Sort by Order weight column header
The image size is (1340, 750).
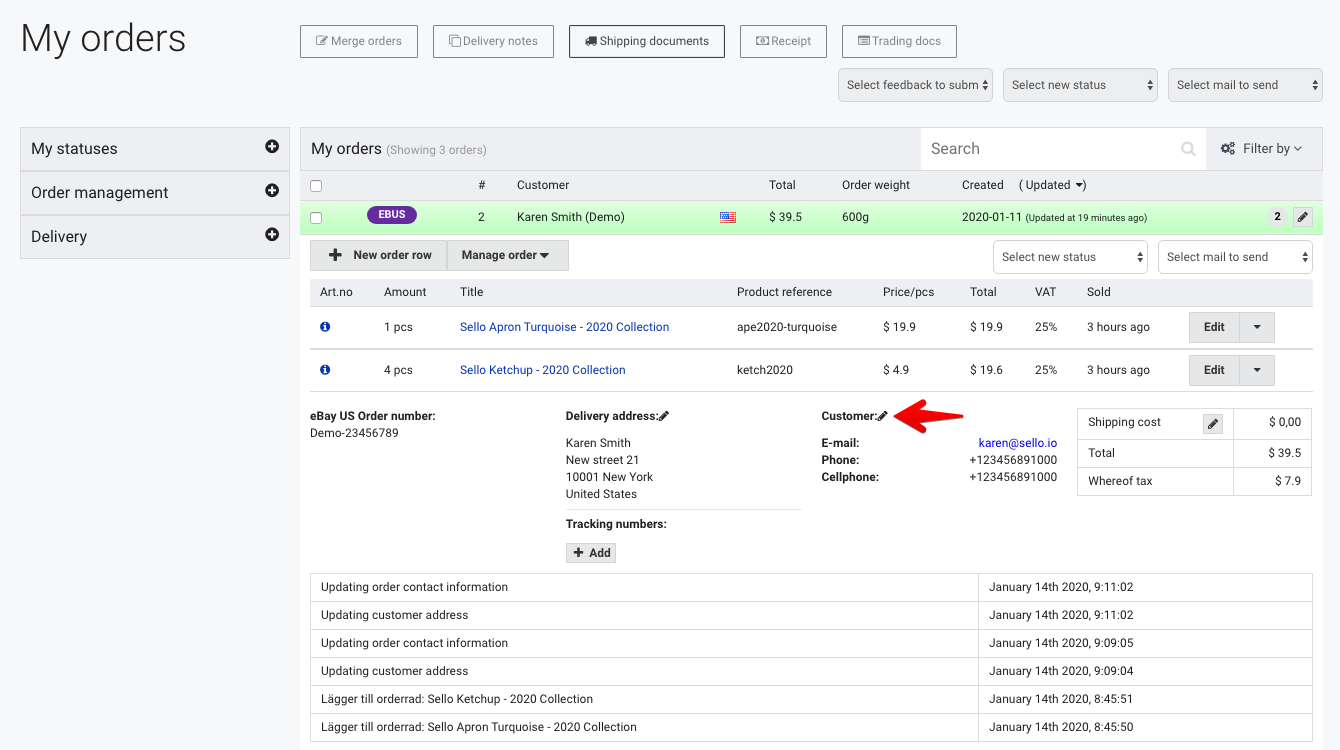point(876,185)
